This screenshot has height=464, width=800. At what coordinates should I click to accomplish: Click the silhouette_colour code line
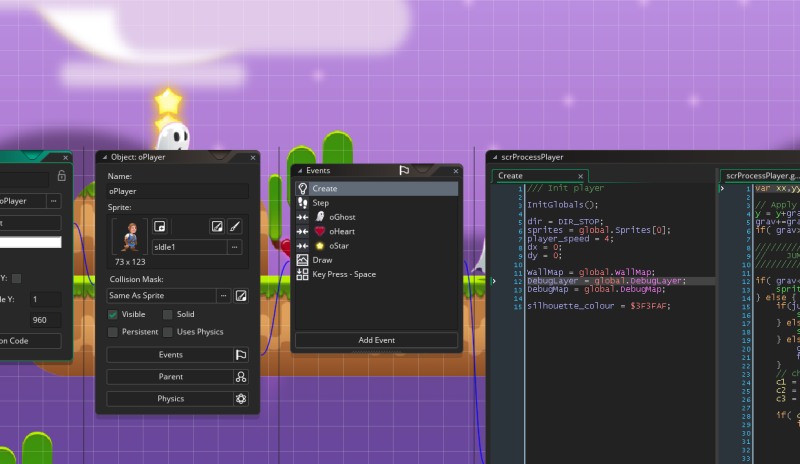(598, 306)
